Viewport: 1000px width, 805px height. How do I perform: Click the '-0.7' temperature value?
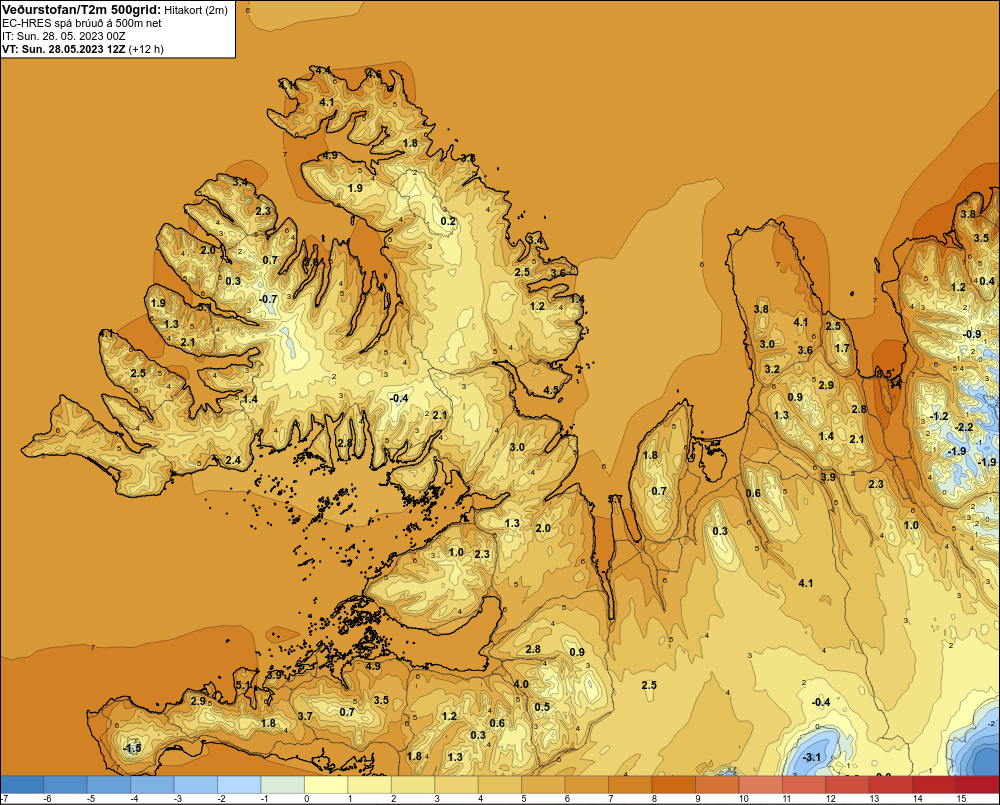268,299
